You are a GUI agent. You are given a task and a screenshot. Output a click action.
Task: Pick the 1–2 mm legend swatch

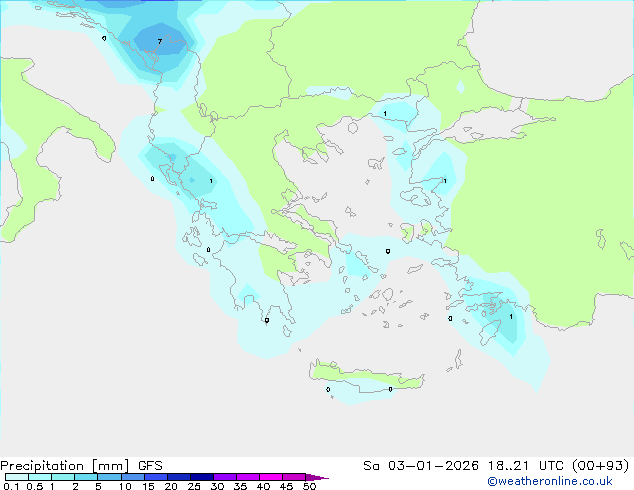[63, 477]
